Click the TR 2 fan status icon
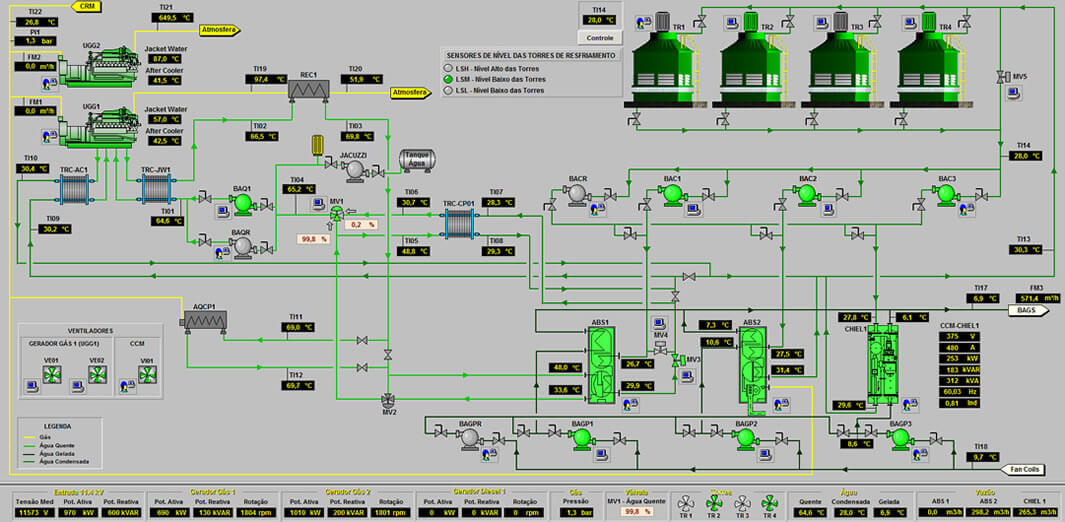 pyautogui.click(x=714, y=502)
